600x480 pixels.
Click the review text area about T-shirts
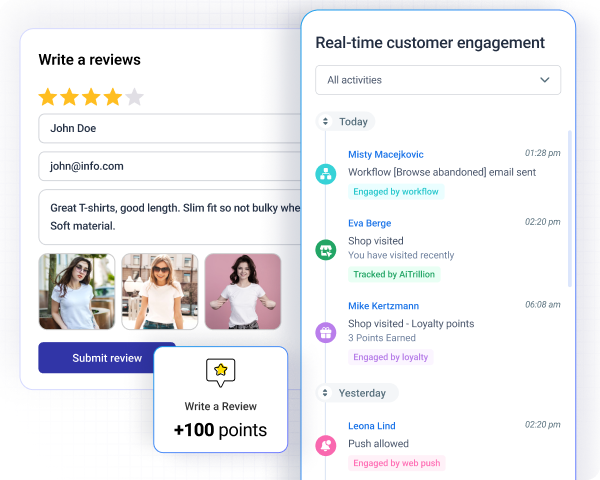pyautogui.click(x=170, y=217)
